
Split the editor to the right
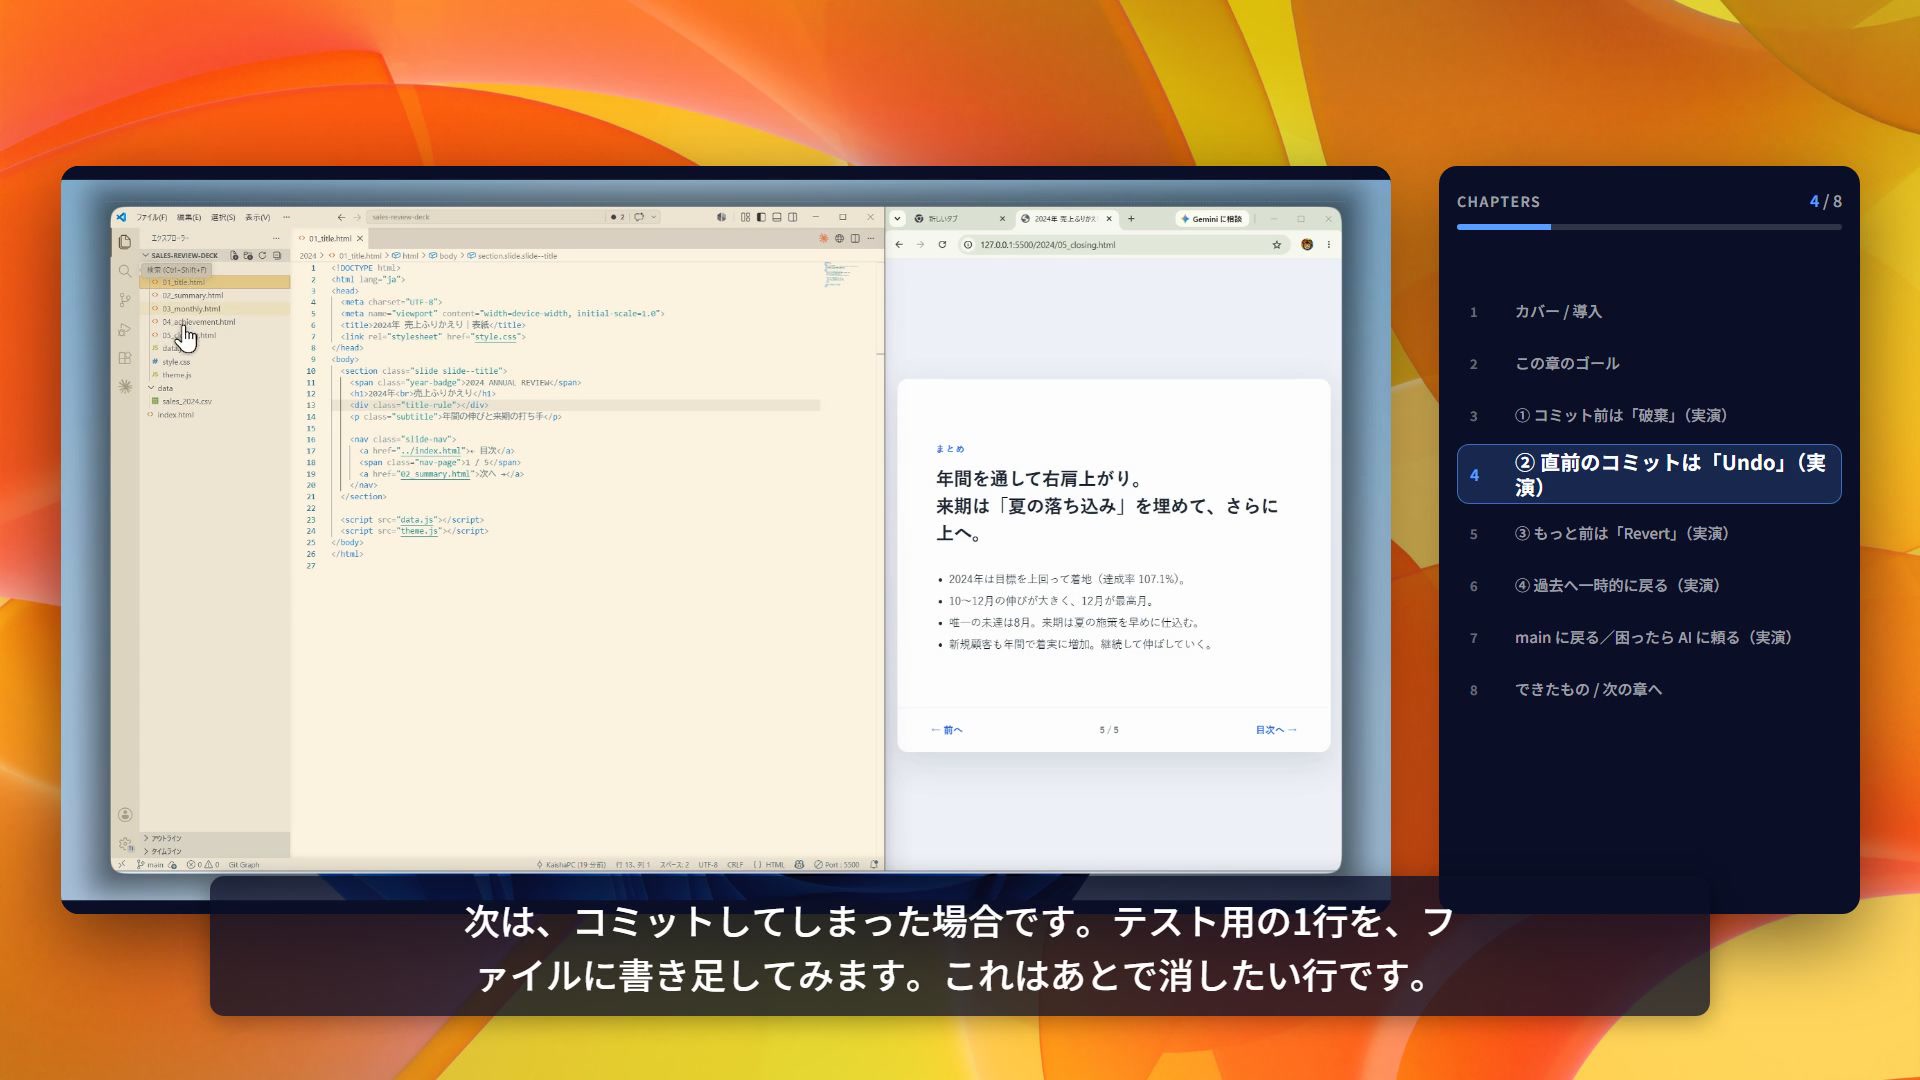[855, 238]
